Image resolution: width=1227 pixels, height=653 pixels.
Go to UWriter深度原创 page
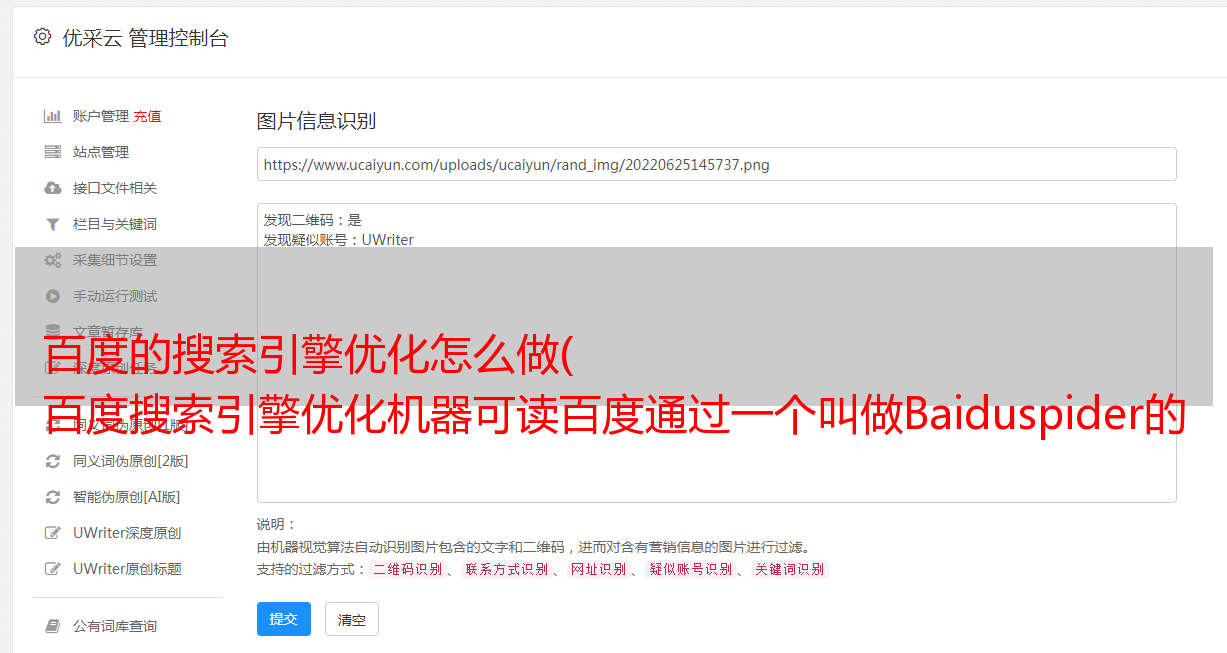pos(127,533)
